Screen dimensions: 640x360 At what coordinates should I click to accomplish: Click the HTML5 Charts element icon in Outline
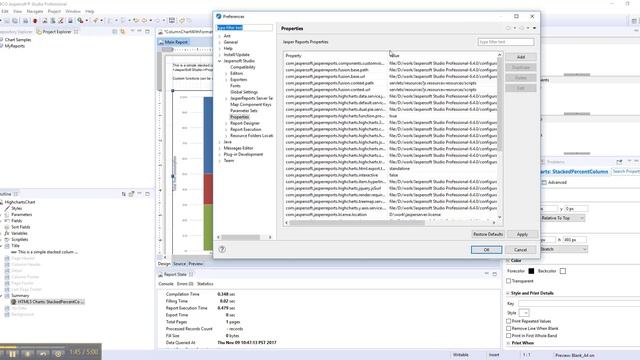coord(13,302)
